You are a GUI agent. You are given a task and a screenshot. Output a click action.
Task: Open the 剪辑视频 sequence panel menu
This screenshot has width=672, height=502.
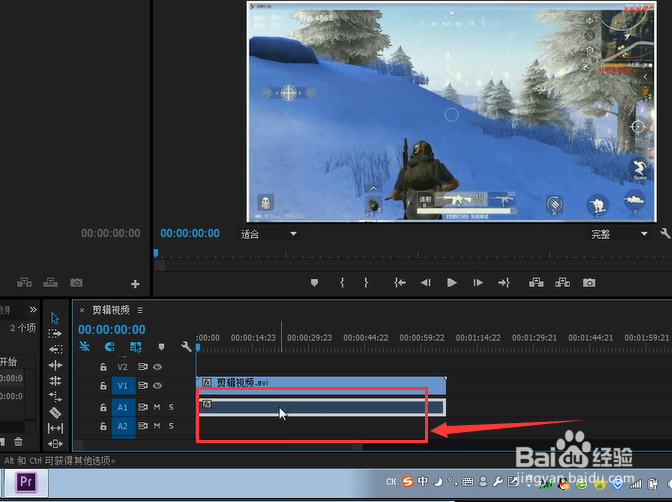[x=140, y=310]
